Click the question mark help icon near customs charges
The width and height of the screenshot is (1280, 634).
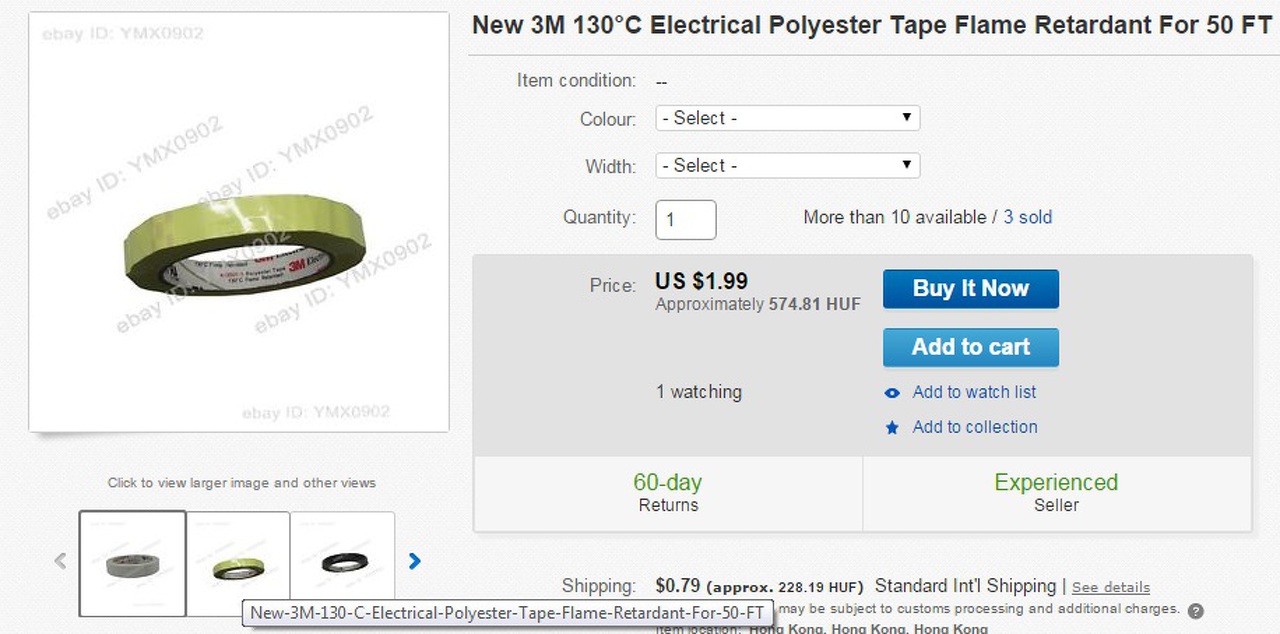pyautogui.click(x=1195, y=611)
